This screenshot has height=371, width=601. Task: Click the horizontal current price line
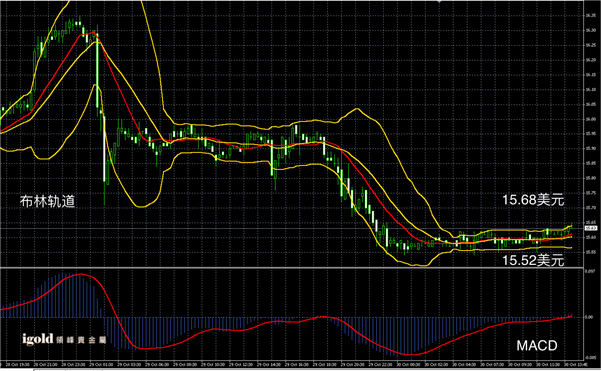pos(291,228)
